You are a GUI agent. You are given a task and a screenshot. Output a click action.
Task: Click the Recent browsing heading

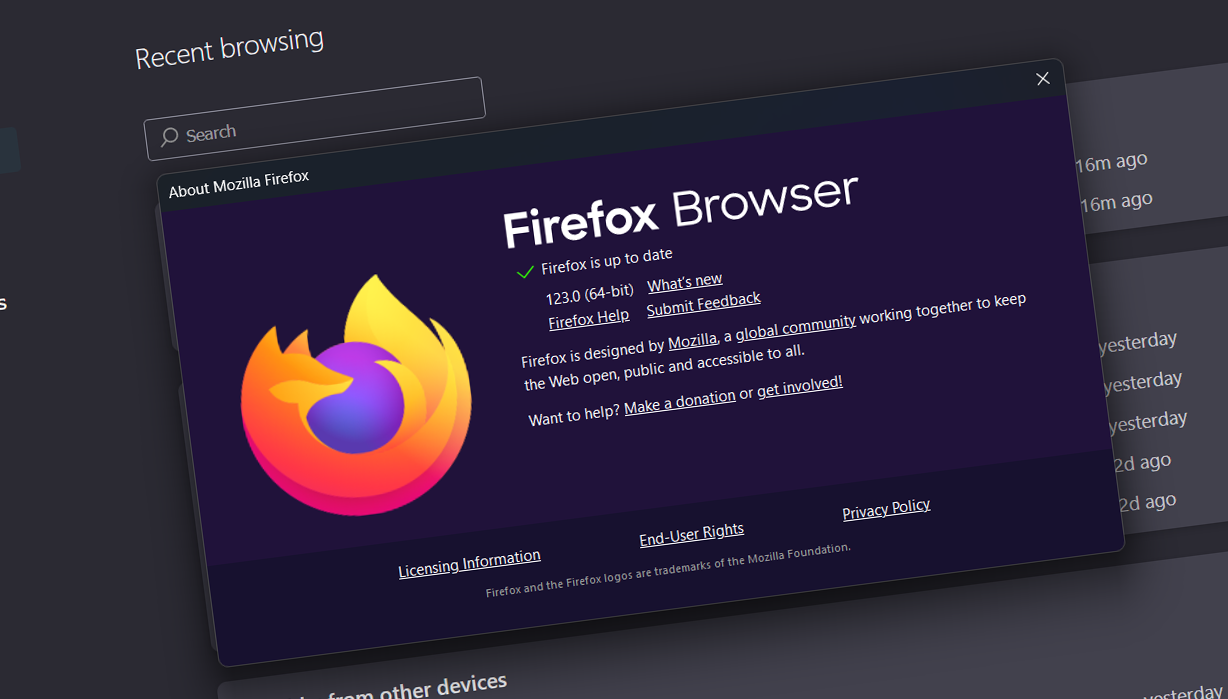(x=229, y=49)
